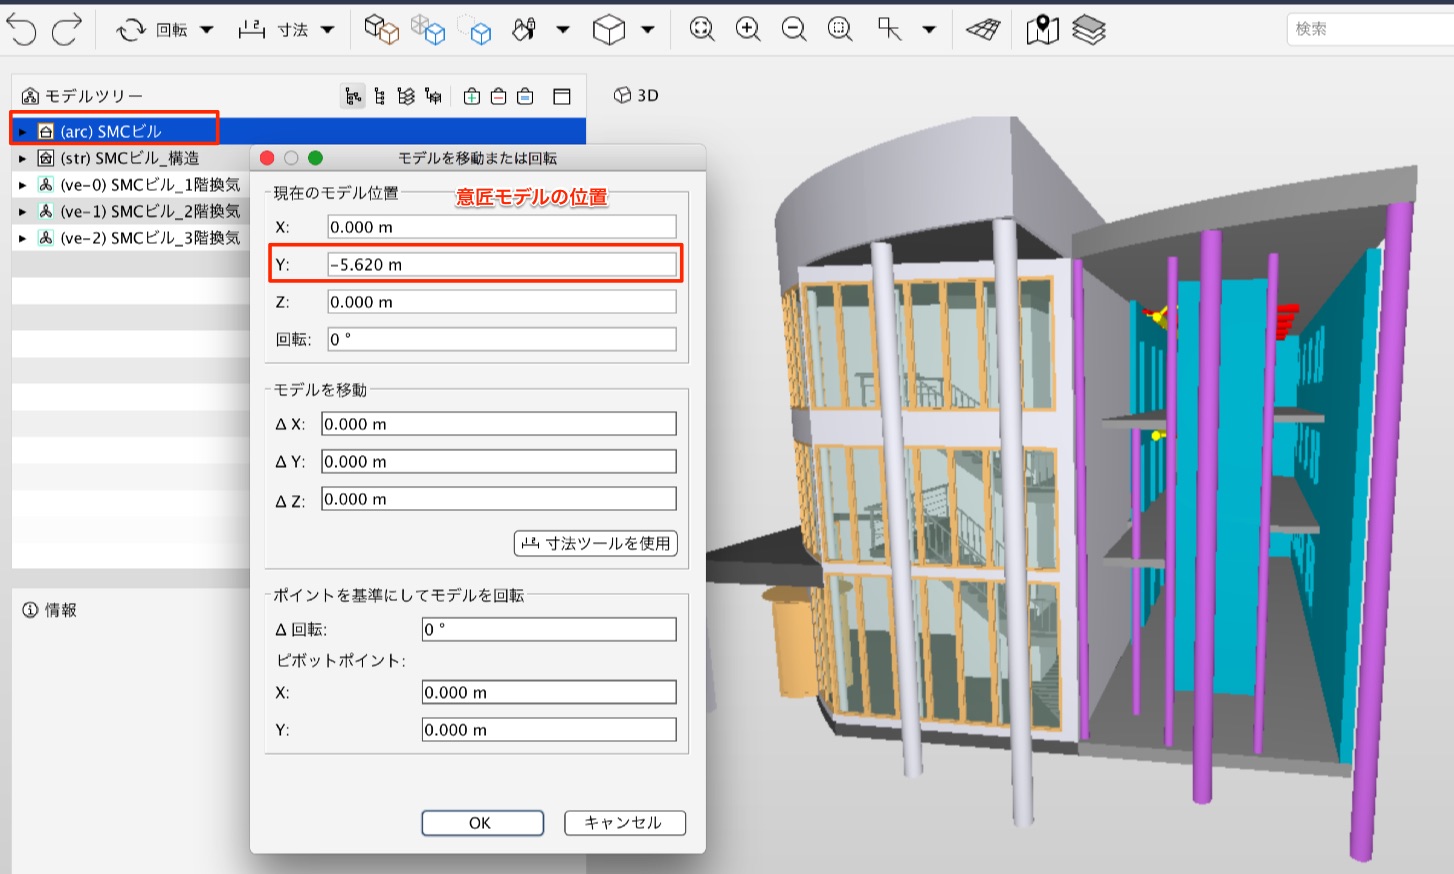Click the zoom in magnifier
This screenshot has height=874, width=1454.
pyautogui.click(x=748, y=30)
